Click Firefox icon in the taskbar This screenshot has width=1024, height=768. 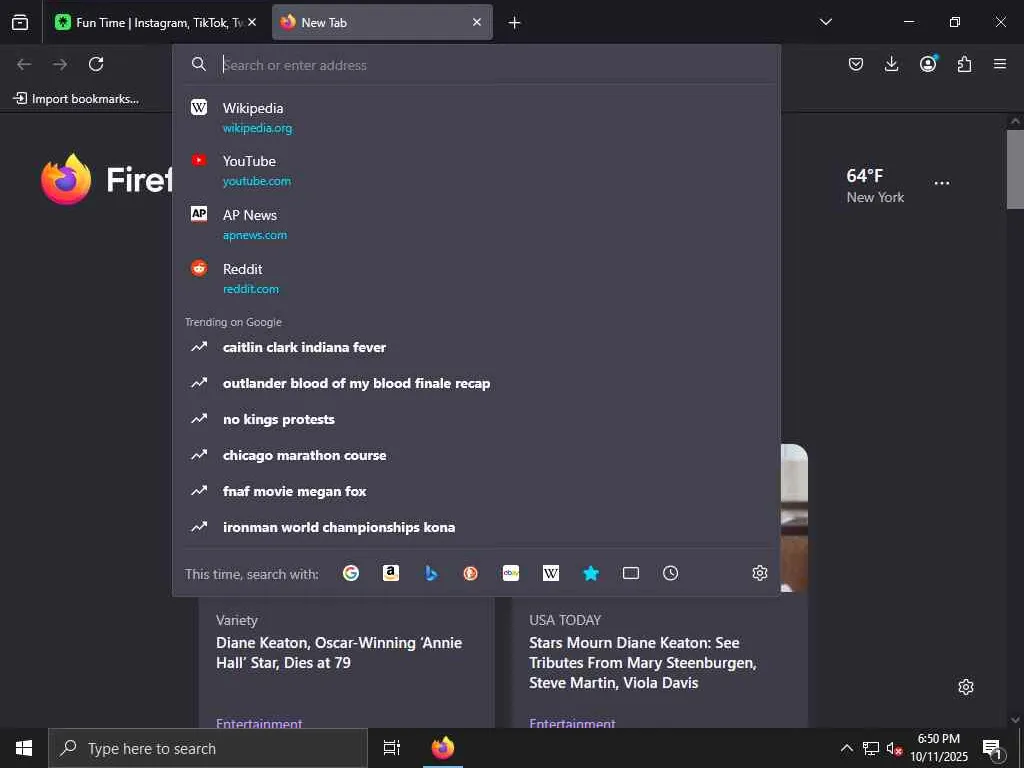pyautogui.click(x=443, y=748)
